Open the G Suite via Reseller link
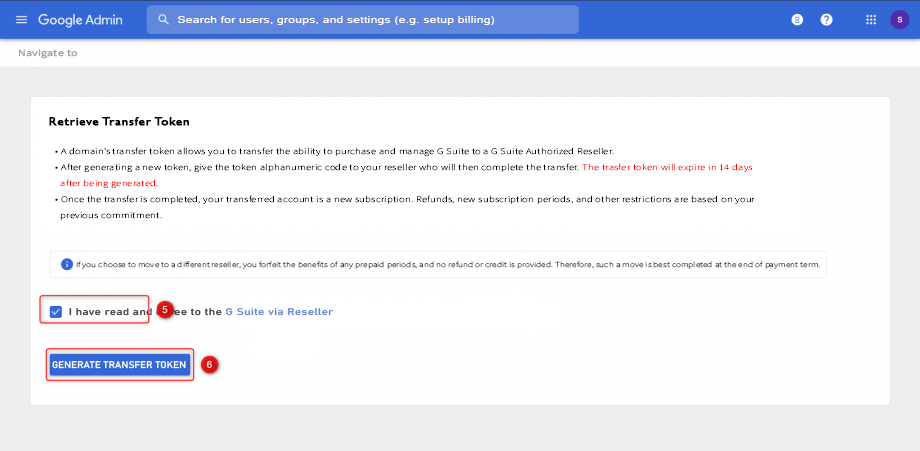Viewport: 920px width, 451px height. (x=279, y=312)
